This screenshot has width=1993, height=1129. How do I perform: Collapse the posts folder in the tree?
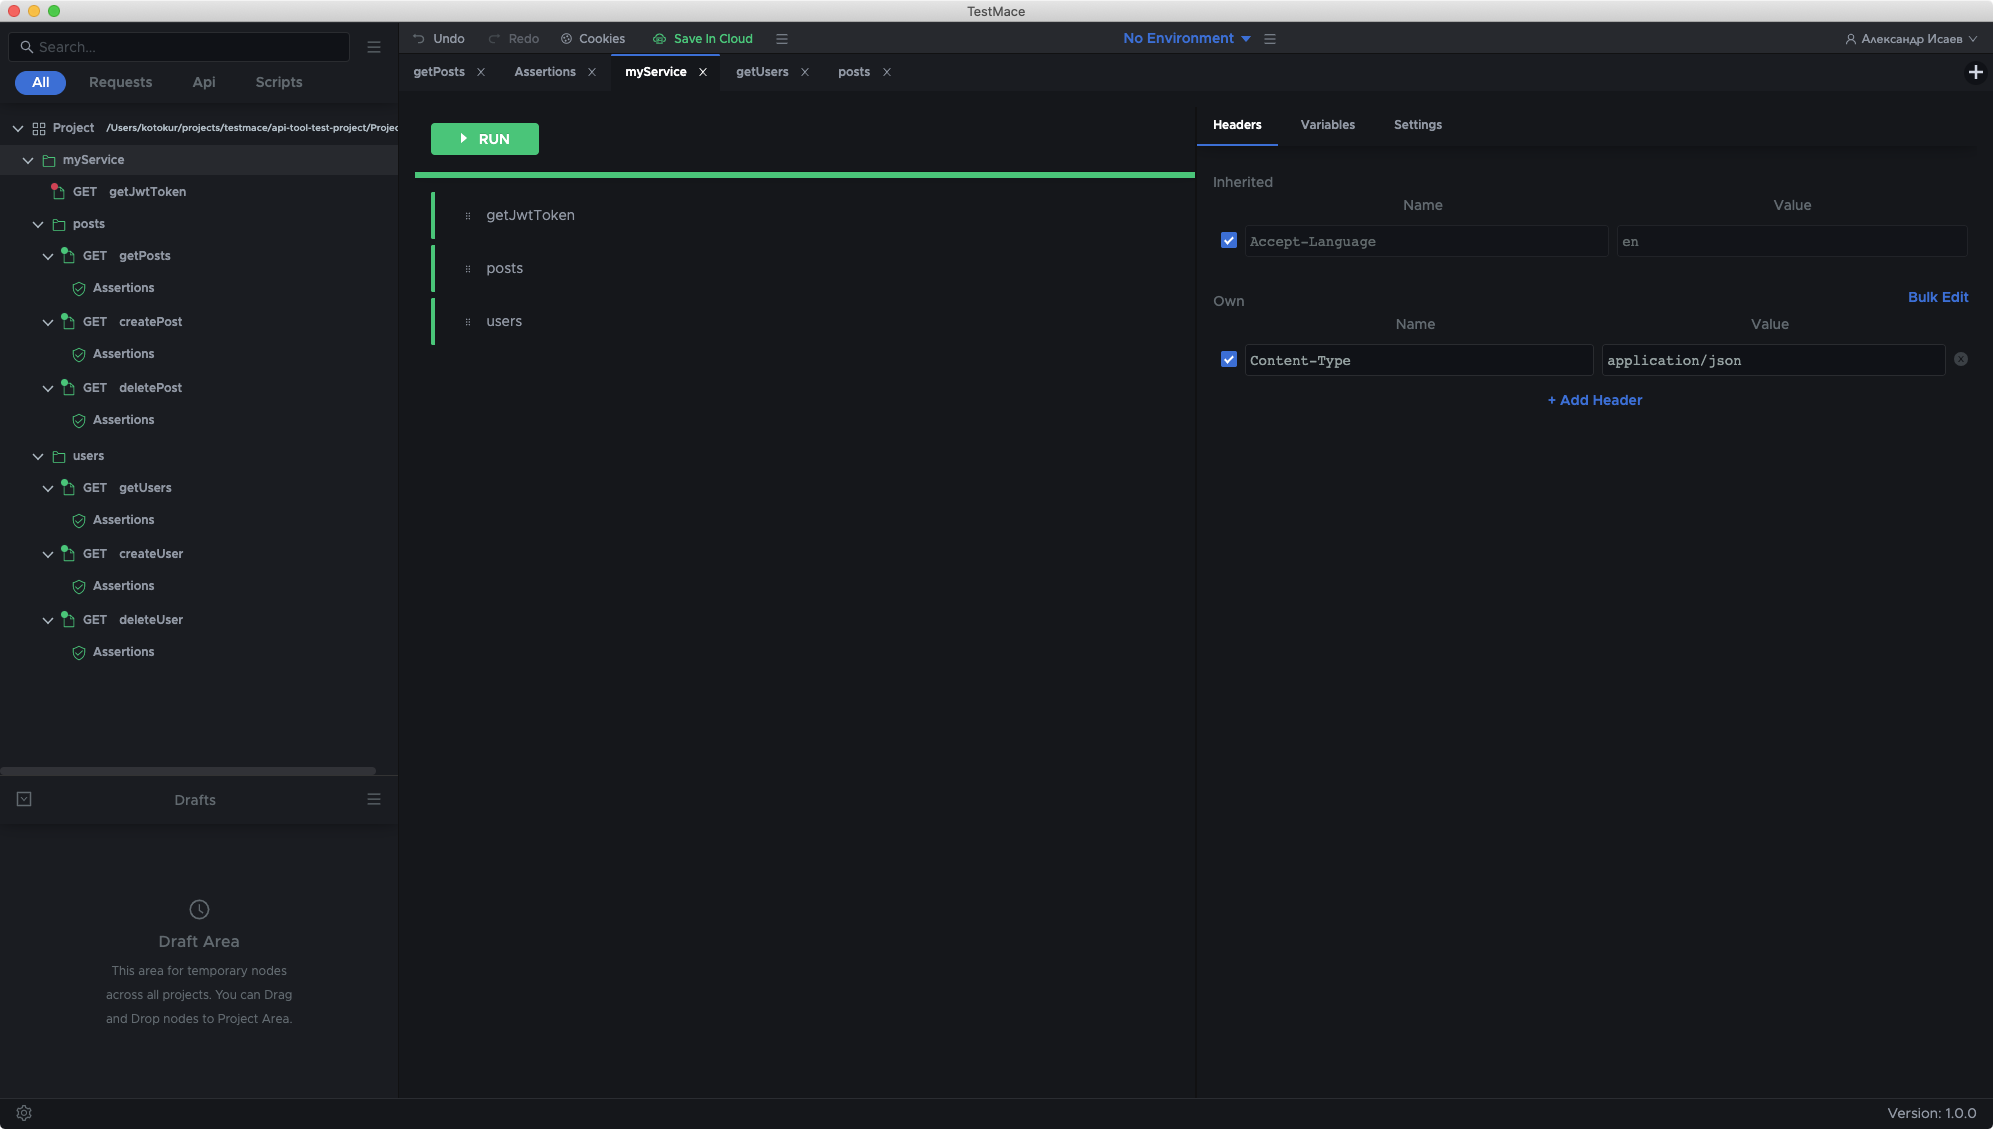pyautogui.click(x=38, y=224)
